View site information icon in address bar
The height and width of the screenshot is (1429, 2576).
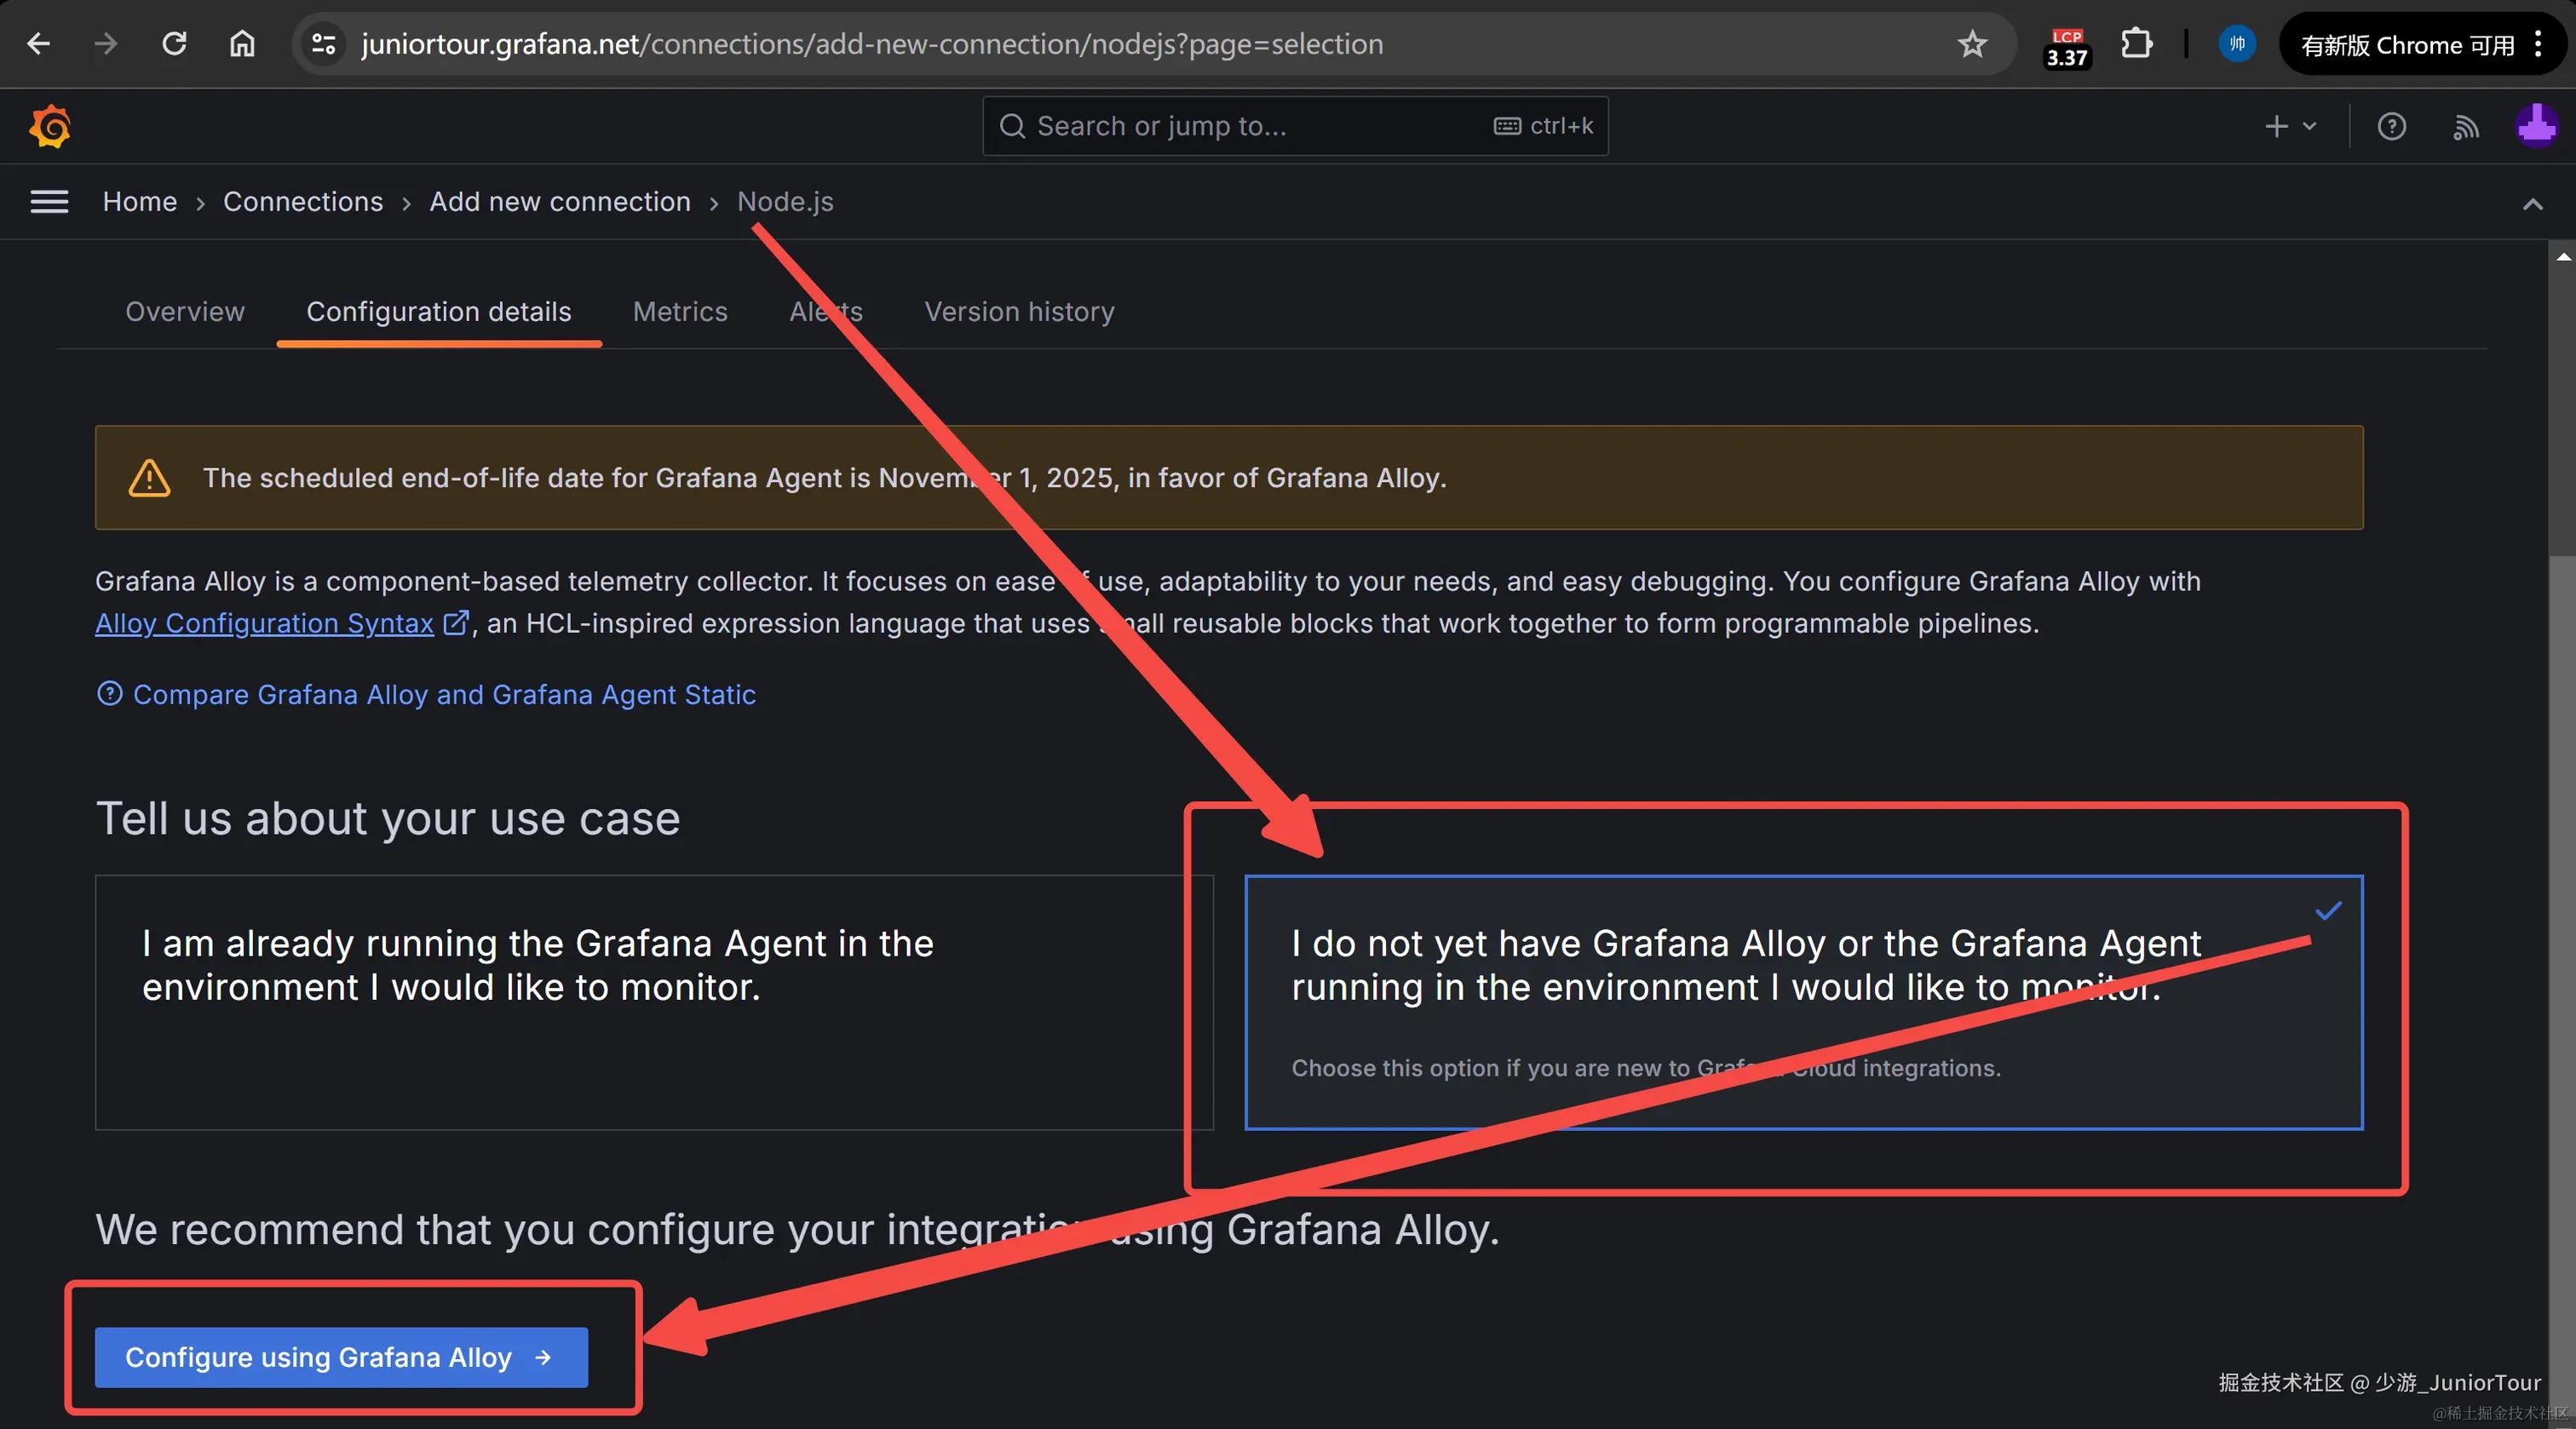[323, 44]
